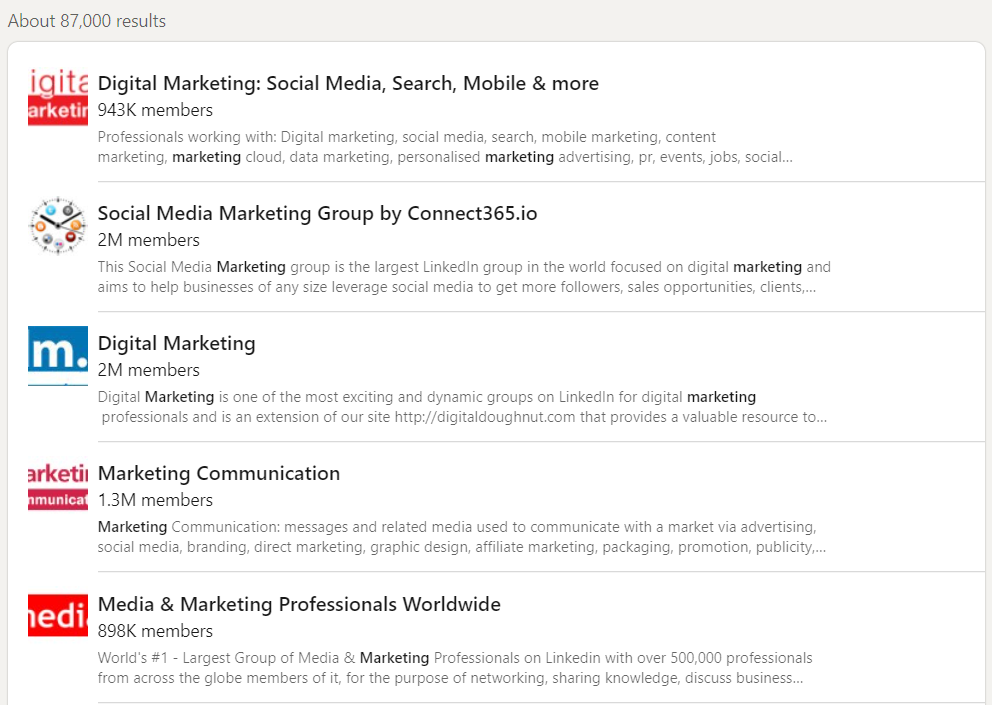This screenshot has width=992, height=705.
Task: Click the blue 'm.' Digital Marketing logo
Action: pos(58,356)
